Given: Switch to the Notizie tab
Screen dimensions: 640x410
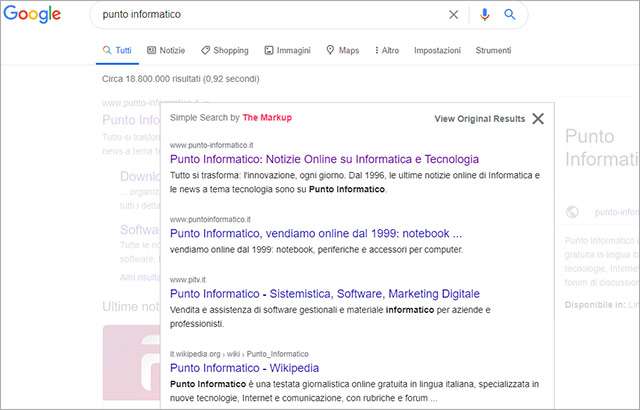Looking at the screenshot, I should (166, 50).
